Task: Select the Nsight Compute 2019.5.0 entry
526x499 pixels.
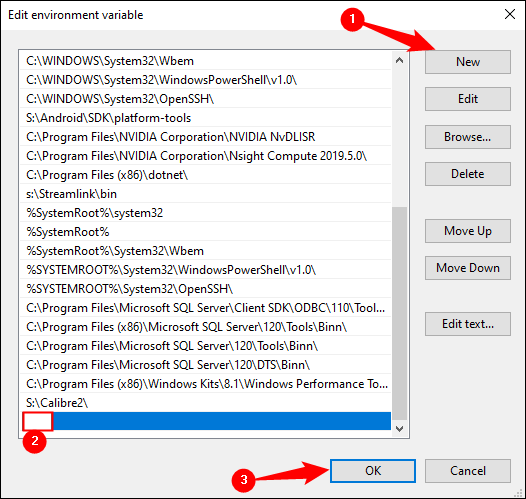Action: 205,156
